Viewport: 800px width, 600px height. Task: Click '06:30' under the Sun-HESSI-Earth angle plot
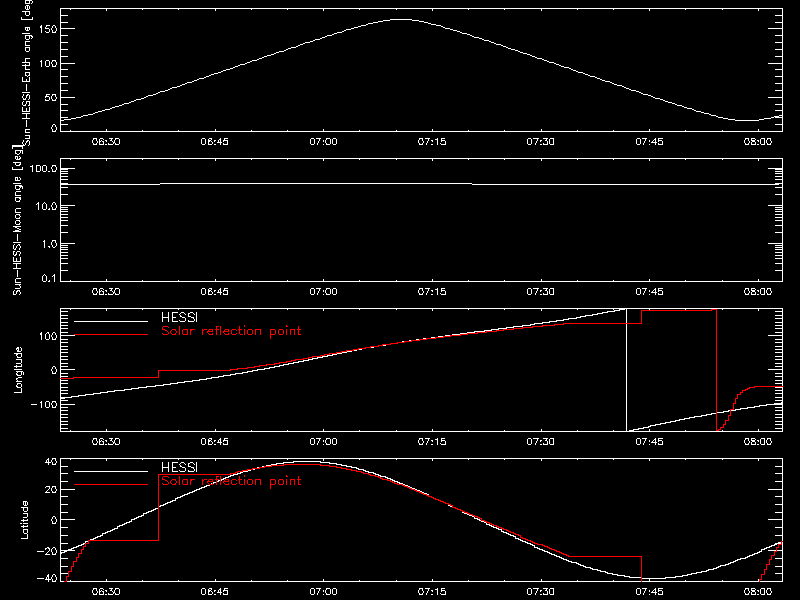point(106,142)
